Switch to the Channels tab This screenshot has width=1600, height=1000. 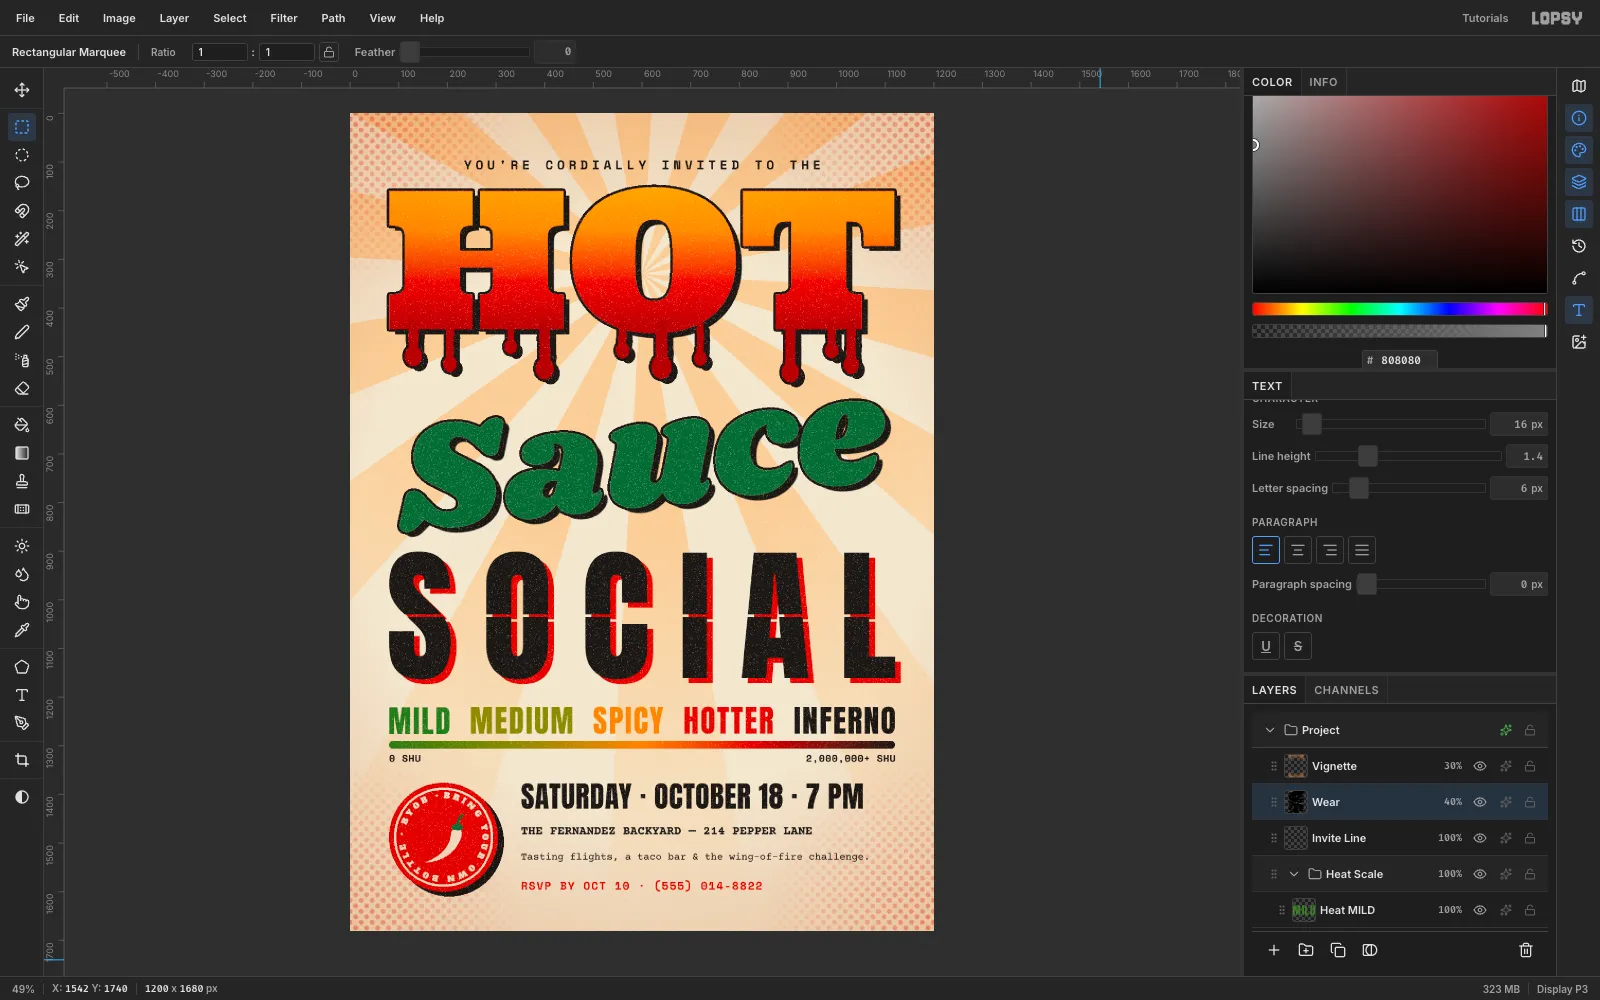(1346, 690)
